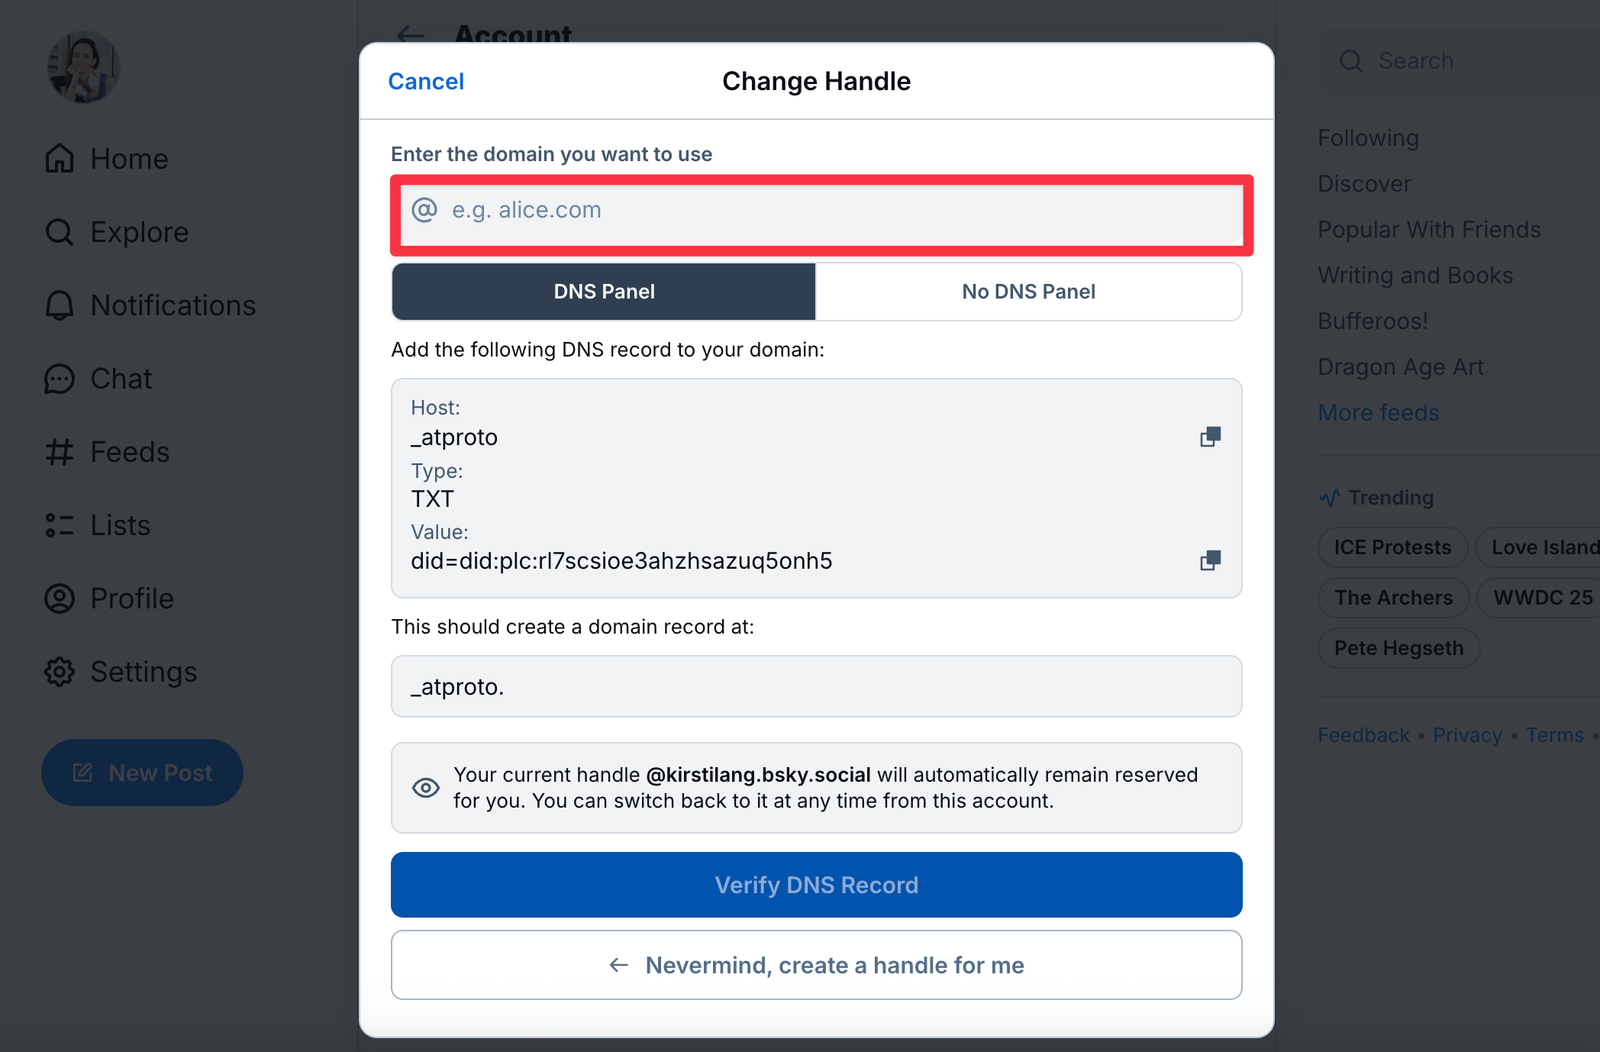The width and height of the screenshot is (1600, 1052).
Task: Select the DNS Panel tab
Action: [x=603, y=291]
